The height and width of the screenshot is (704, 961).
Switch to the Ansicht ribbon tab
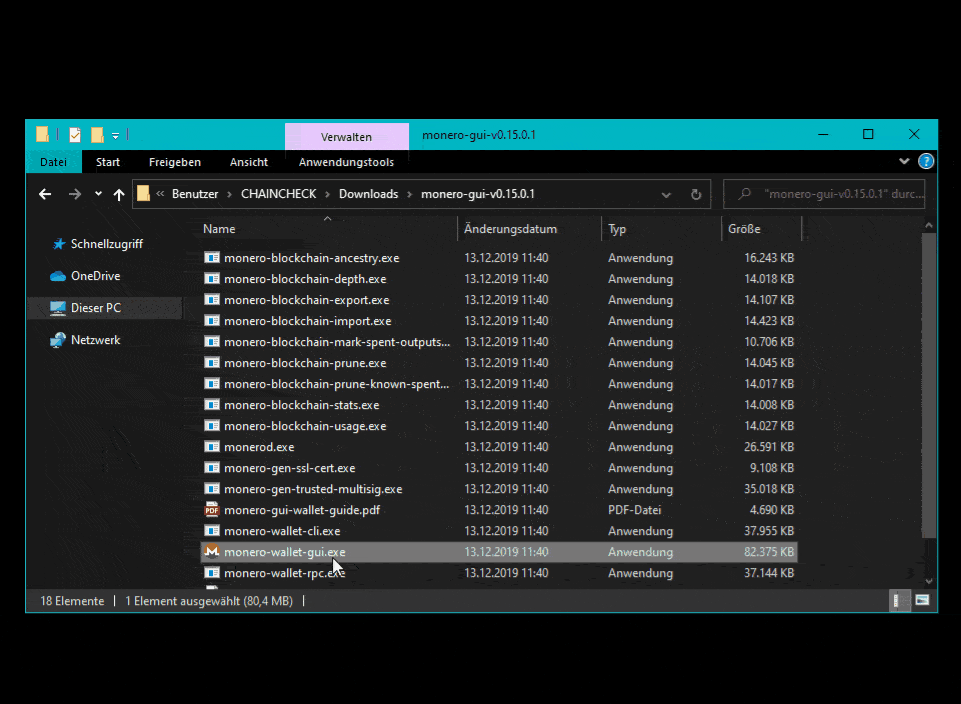249,162
